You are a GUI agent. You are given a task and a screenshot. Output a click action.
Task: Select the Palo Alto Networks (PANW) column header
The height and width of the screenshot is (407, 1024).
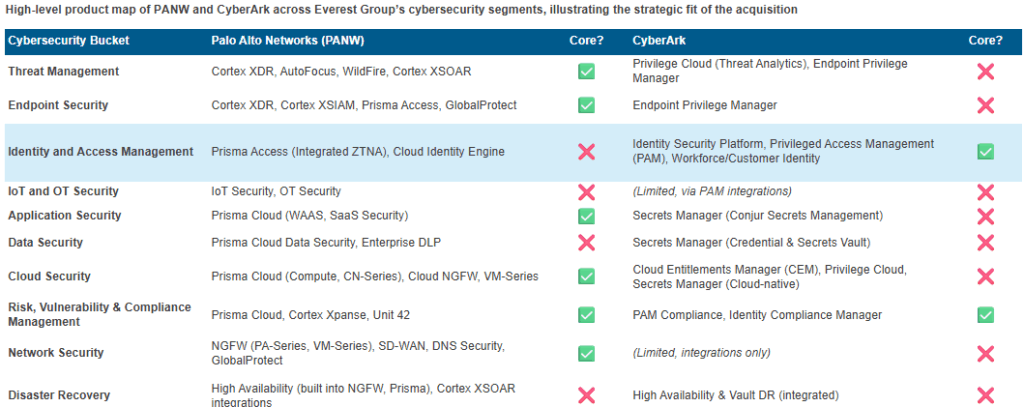coord(282,41)
